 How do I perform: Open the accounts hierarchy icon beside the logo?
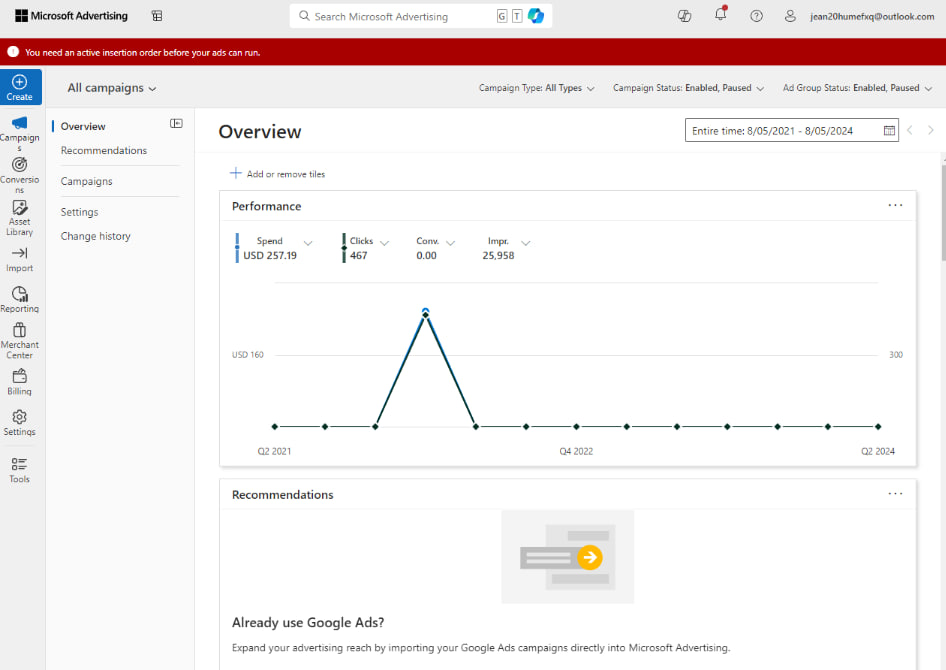(157, 16)
